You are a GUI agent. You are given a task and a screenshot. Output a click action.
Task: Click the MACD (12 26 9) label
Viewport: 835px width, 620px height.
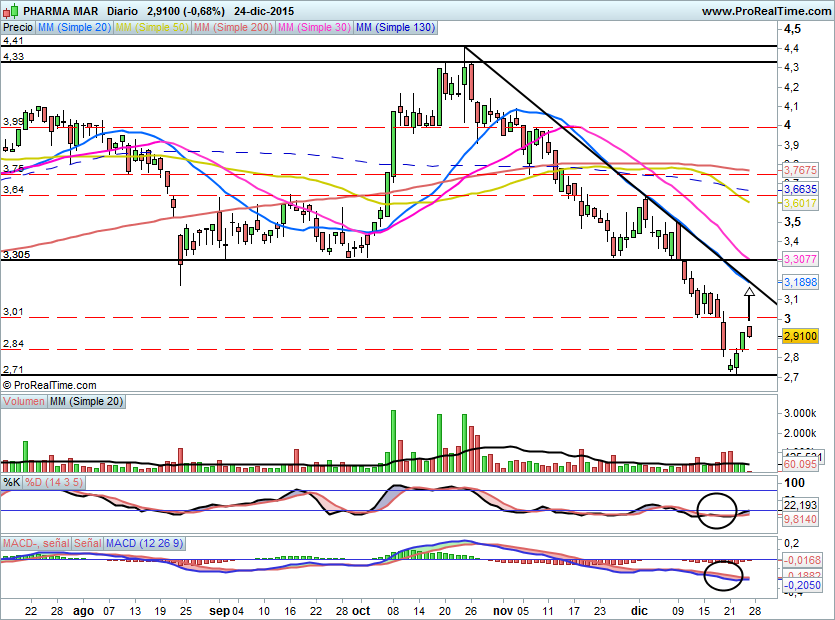pos(144,543)
